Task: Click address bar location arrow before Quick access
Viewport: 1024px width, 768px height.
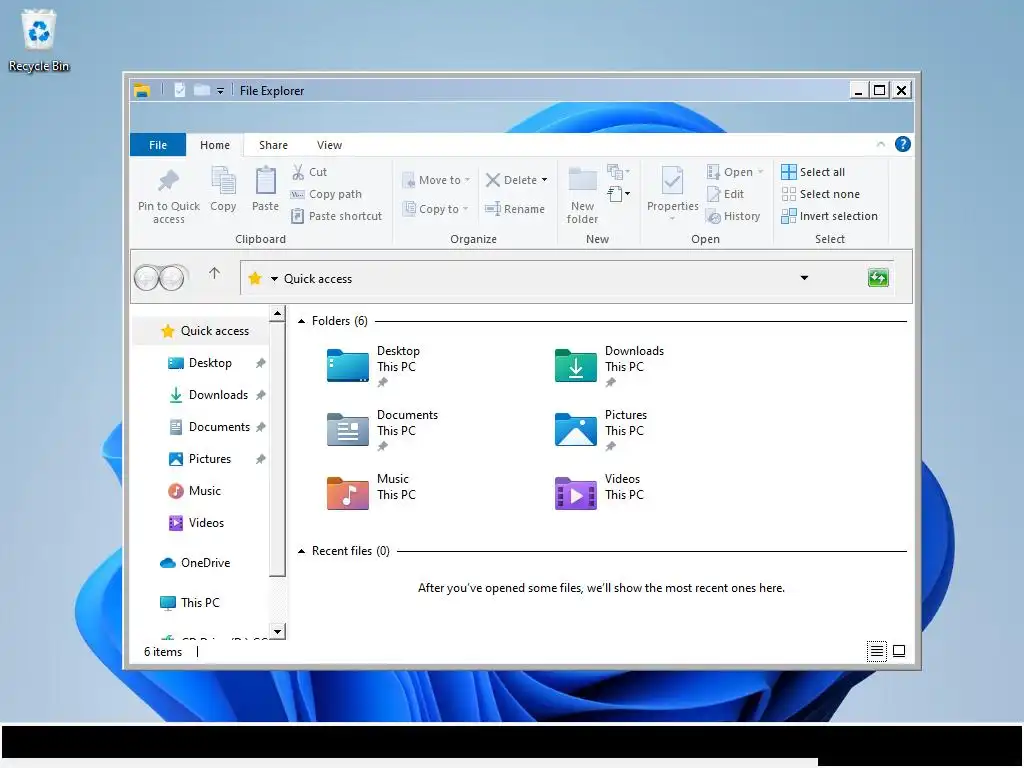Action: (x=274, y=279)
